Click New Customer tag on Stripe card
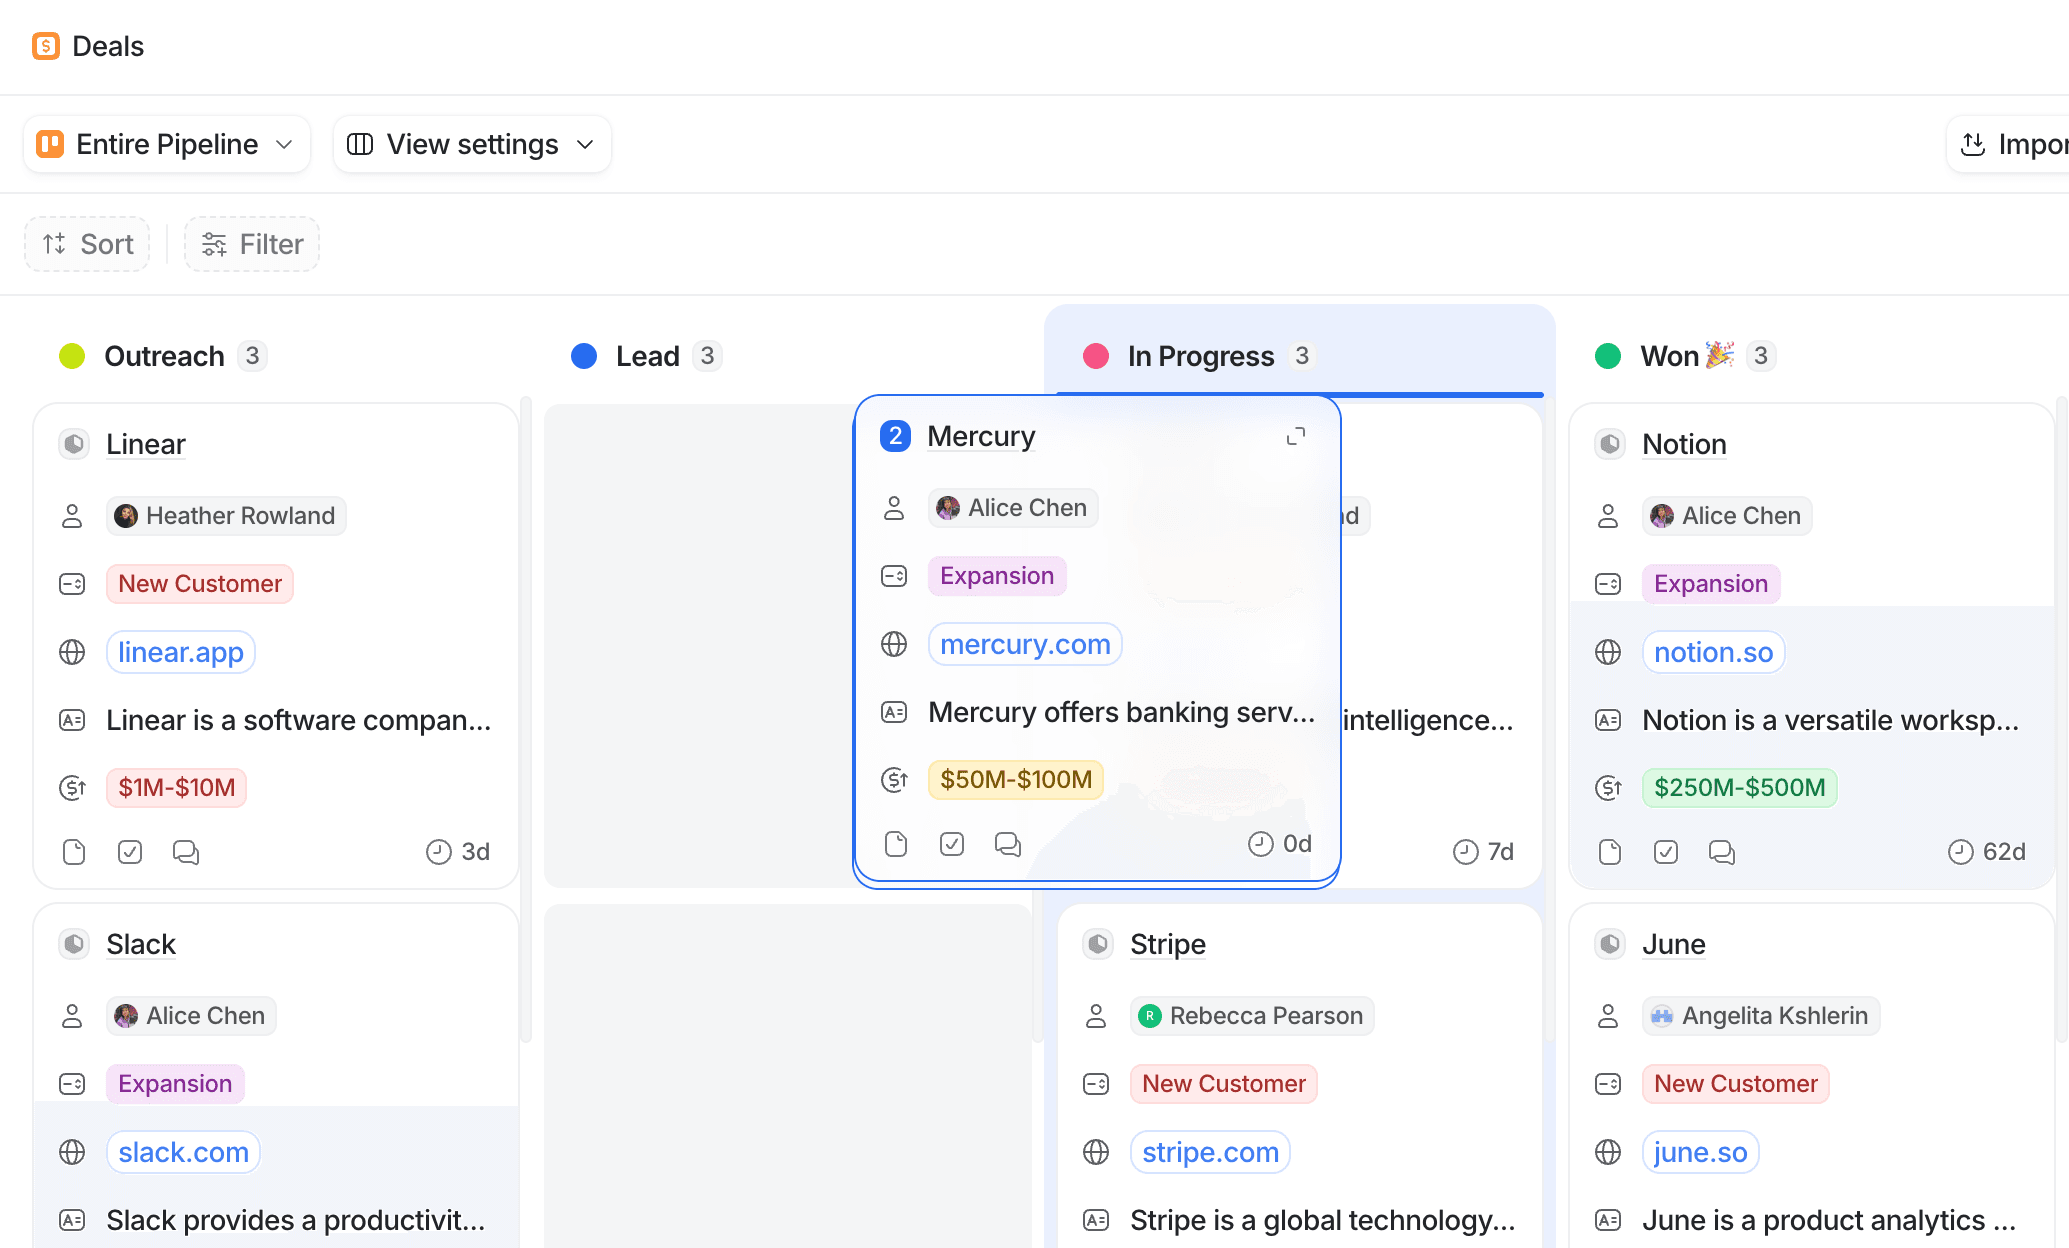Image resolution: width=2069 pixels, height=1248 pixels. pyautogui.click(x=1224, y=1084)
